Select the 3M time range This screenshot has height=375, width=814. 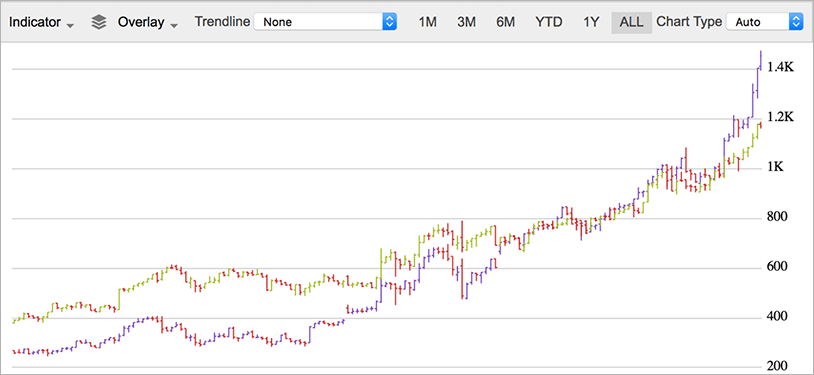pos(466,22)
